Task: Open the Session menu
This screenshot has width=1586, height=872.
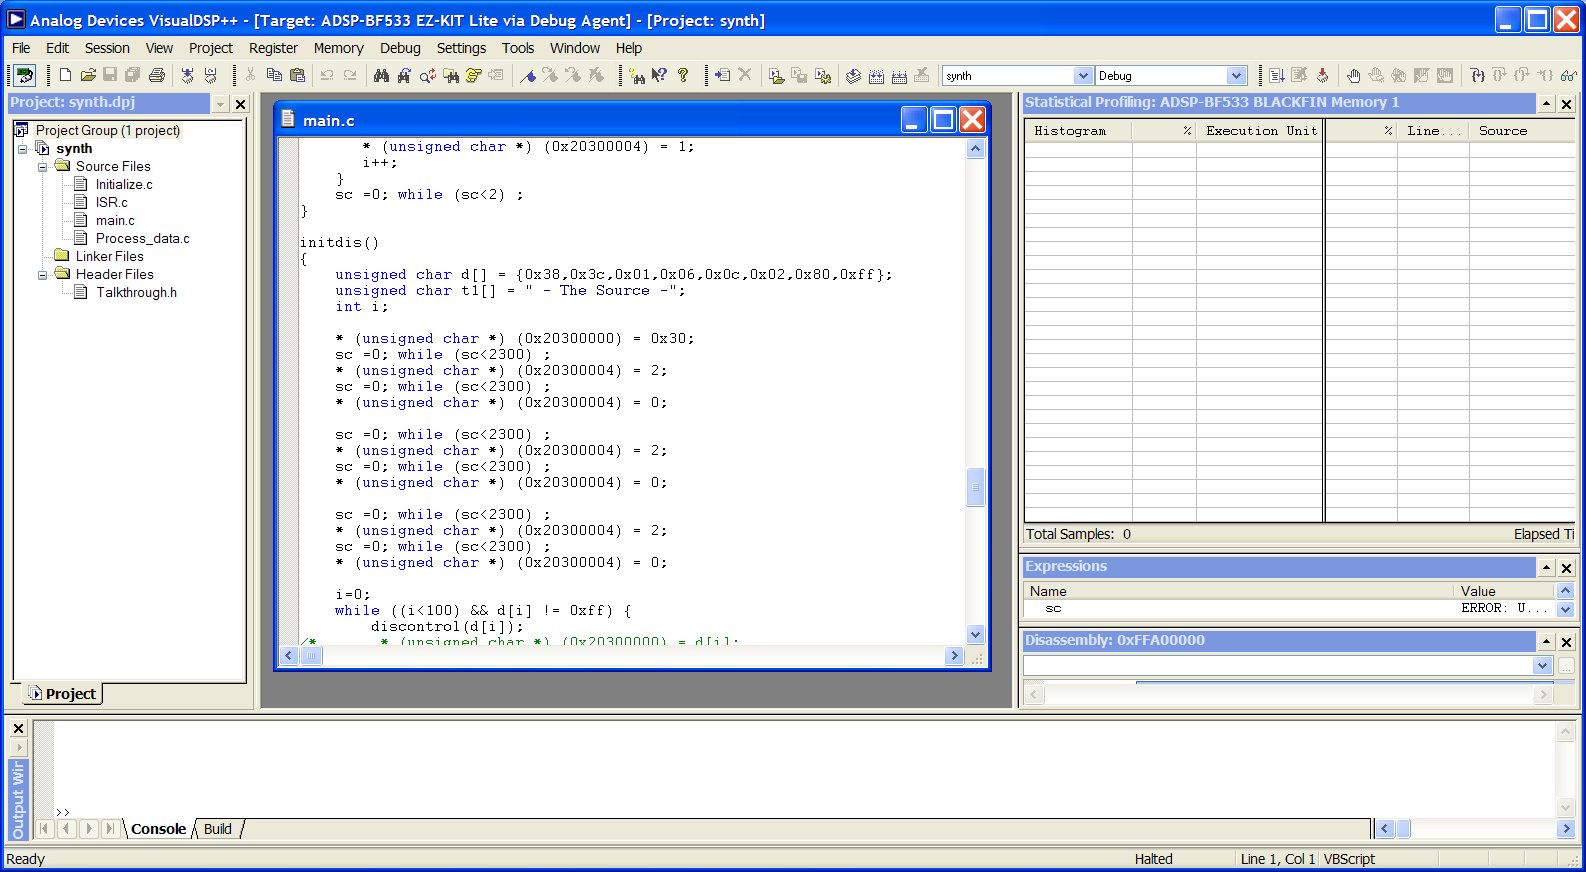Action: [x=107, y=48]
